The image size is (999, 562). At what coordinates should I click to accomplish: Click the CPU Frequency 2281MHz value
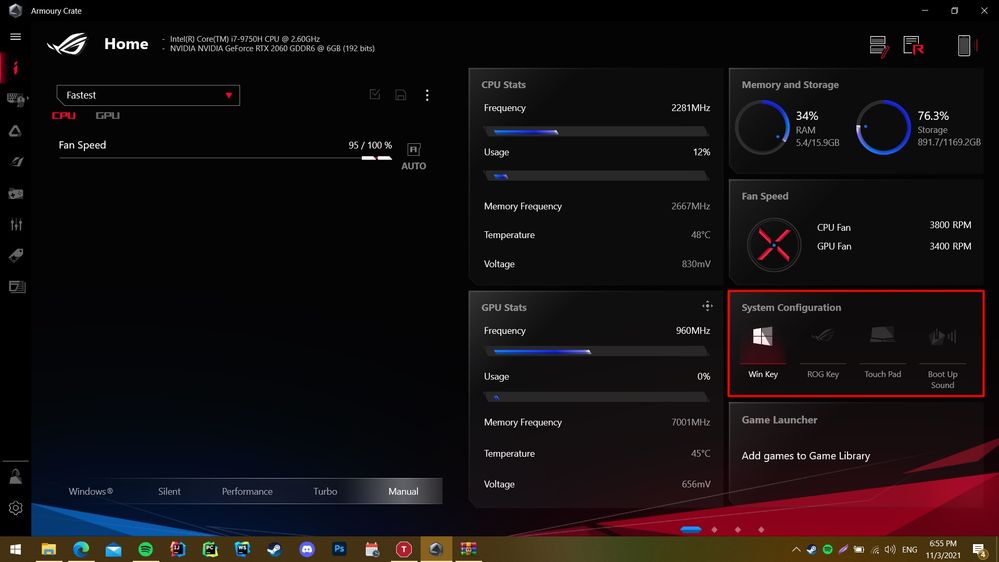[691, 108]
